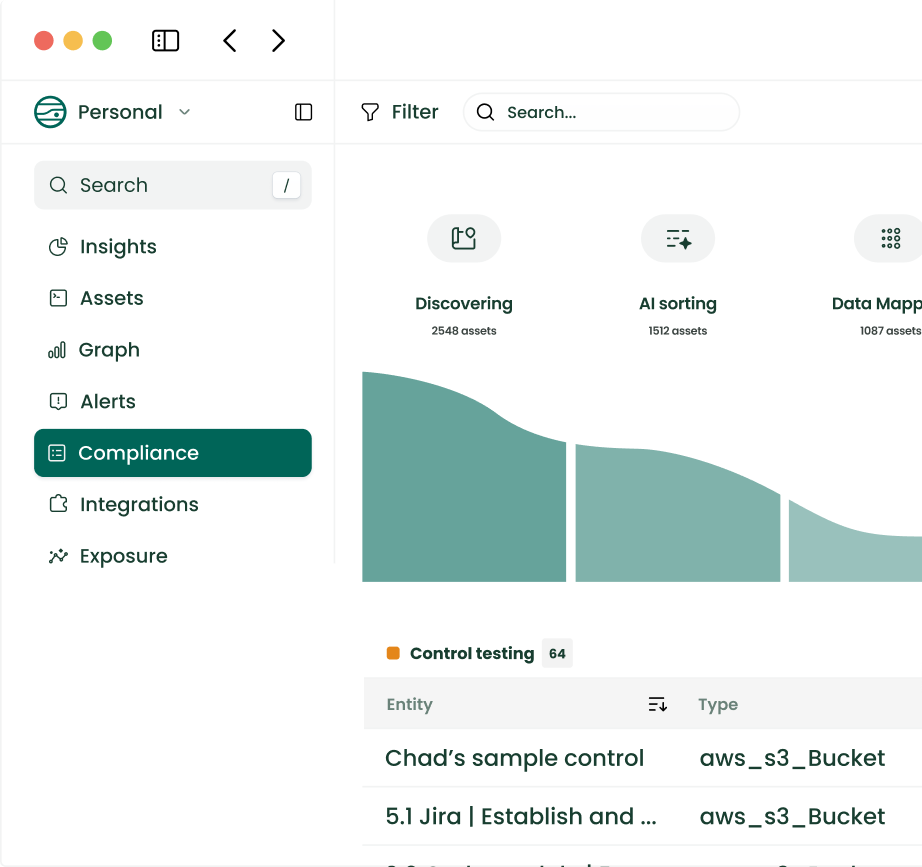
Task: Open the Graph page
Action: click(109, 350)
